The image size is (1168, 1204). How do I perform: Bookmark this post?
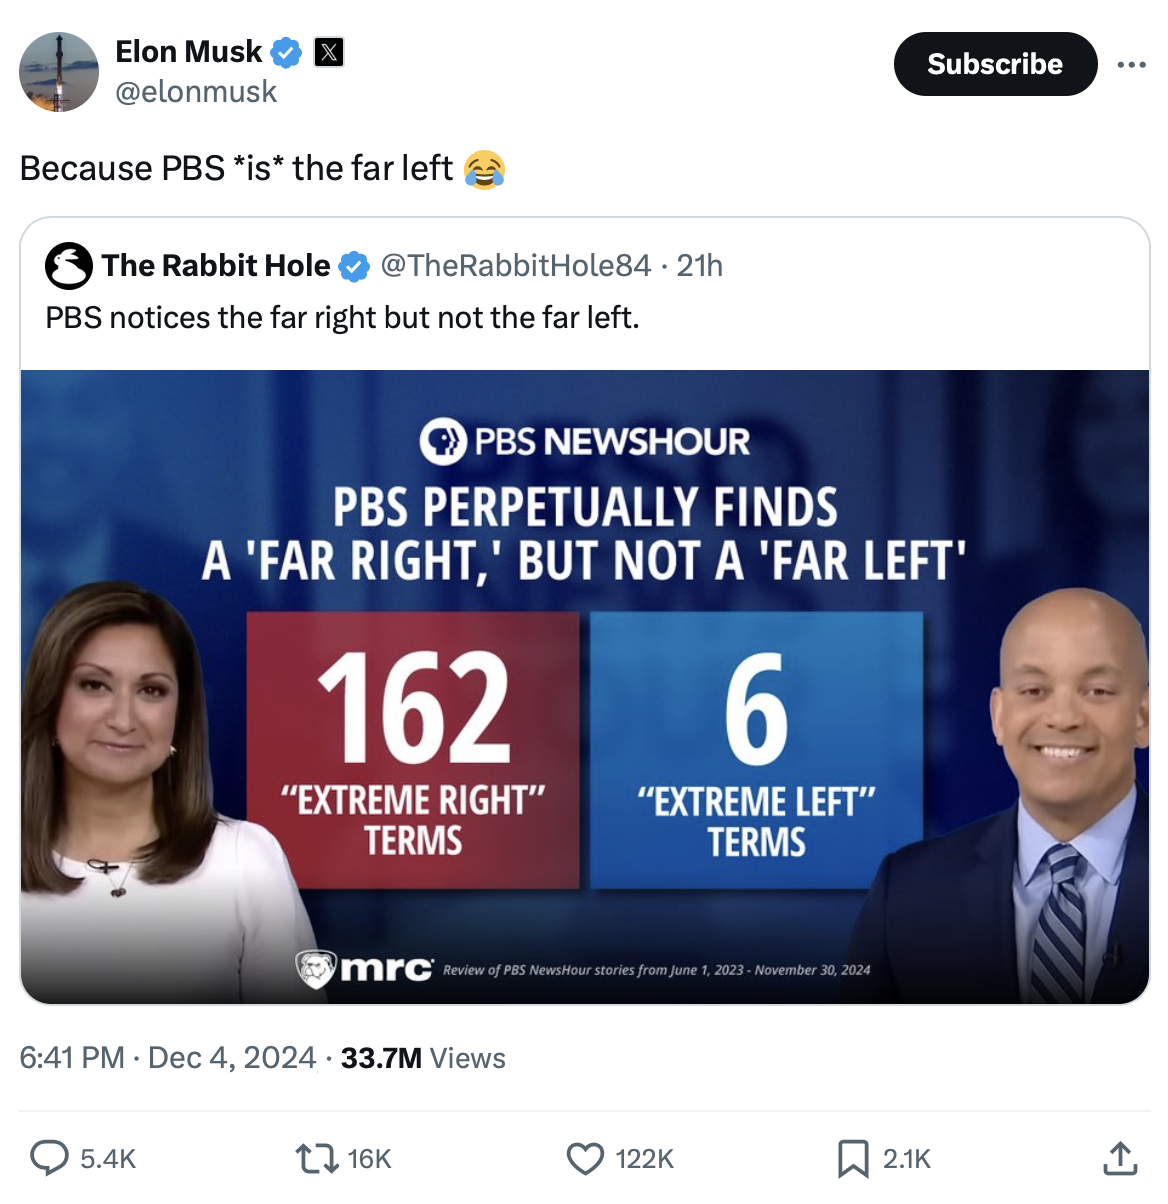point(852,1158)
